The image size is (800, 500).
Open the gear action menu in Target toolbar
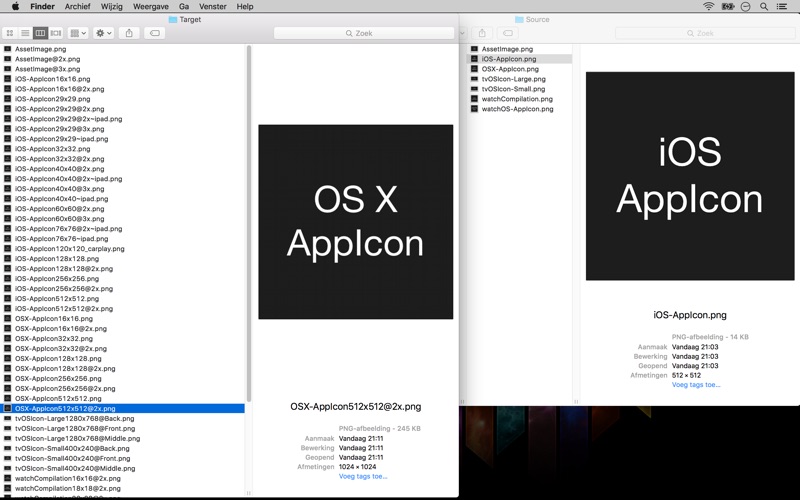coord(104,33)
